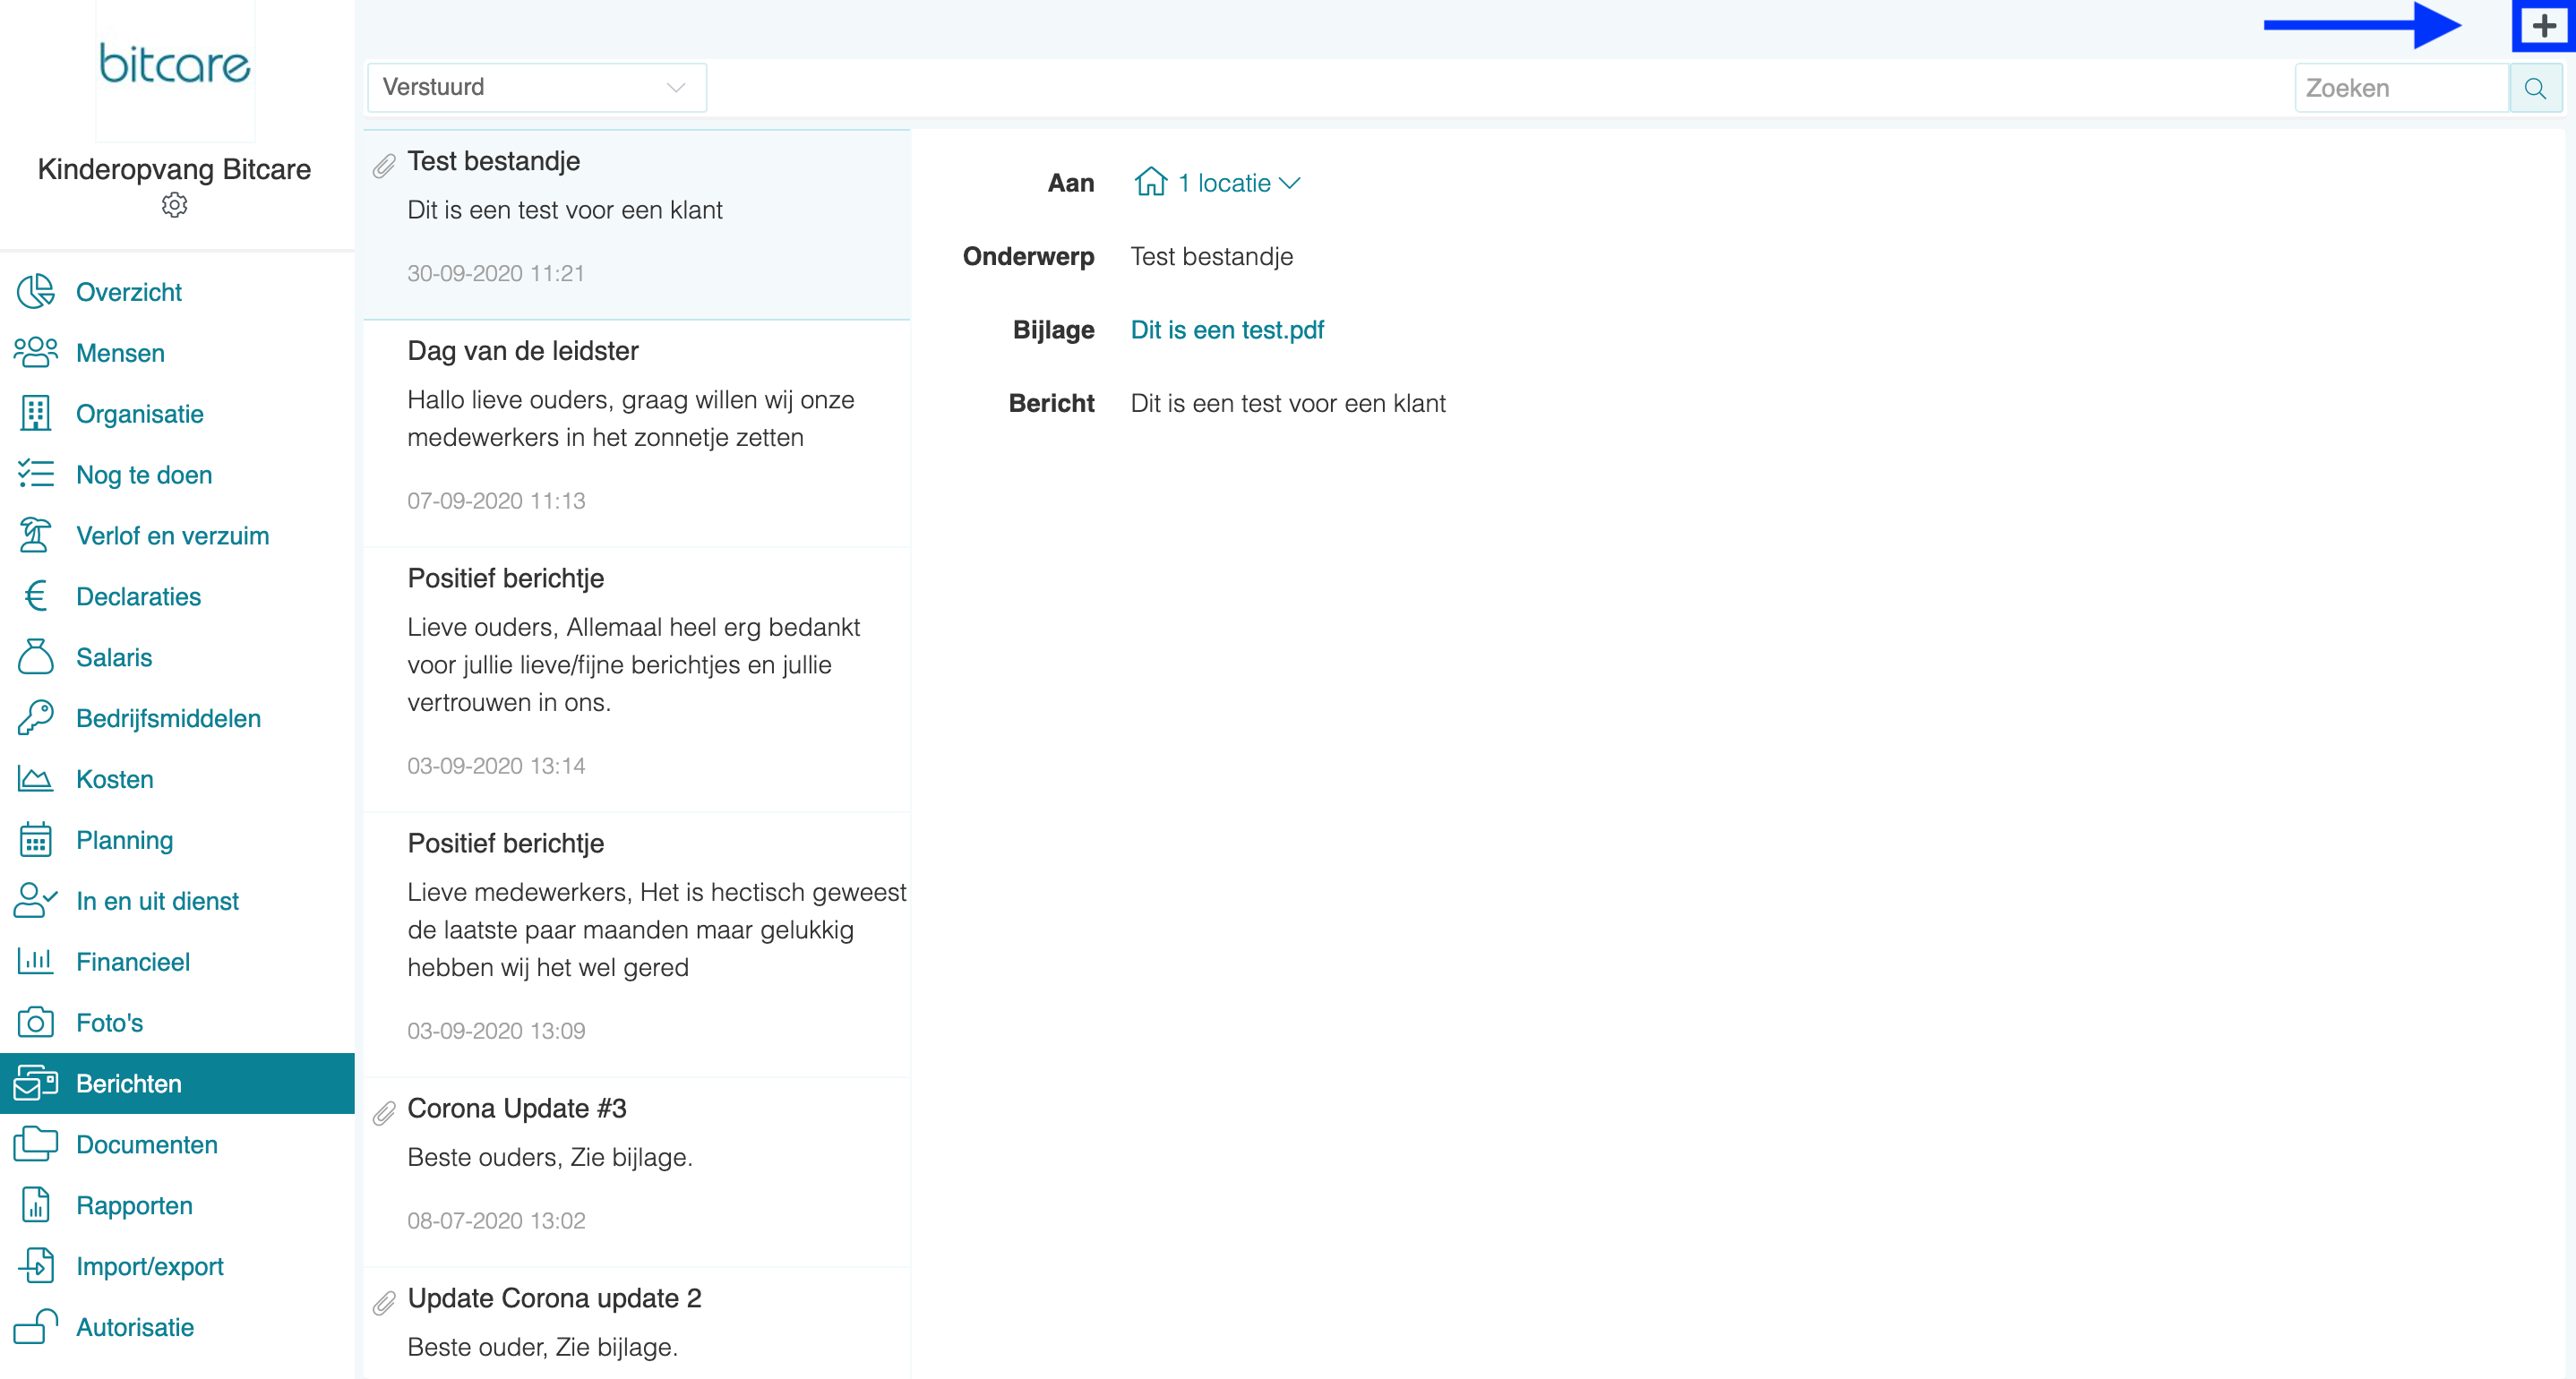
Task: Open the Verstuurd folder dropdown
Action: [x=537, y=88]
